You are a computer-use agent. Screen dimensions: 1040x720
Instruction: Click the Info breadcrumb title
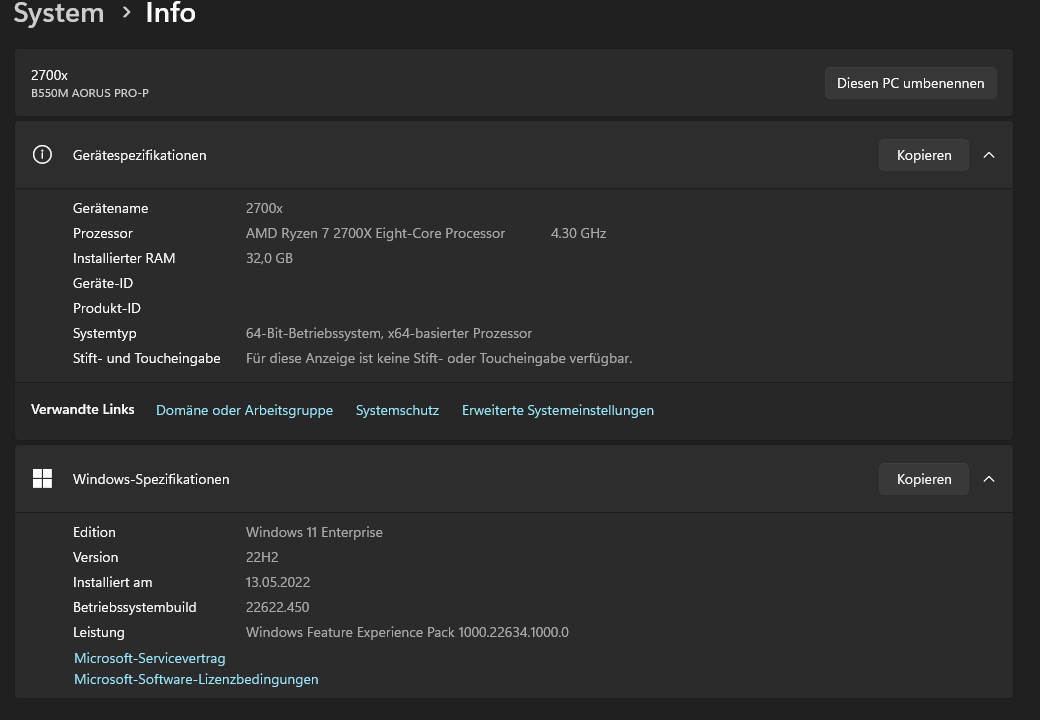(x=170, y=13)
